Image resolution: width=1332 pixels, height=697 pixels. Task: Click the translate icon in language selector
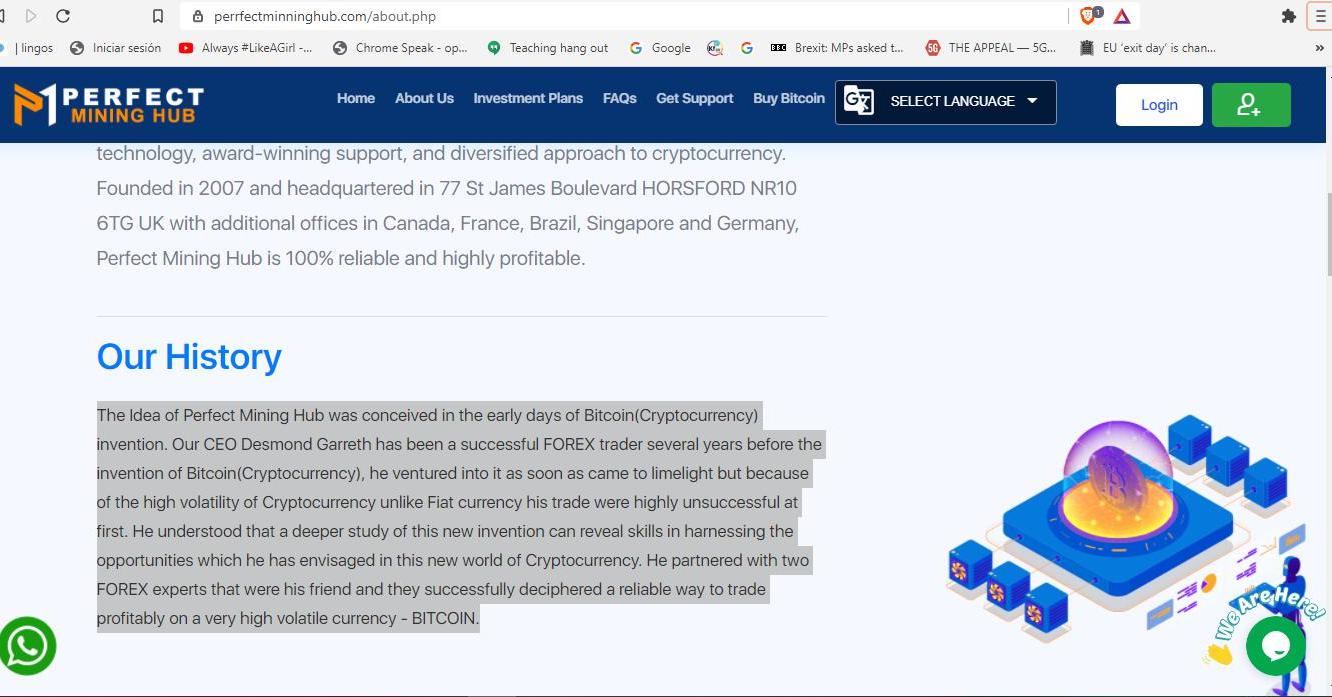pos(859,101)
